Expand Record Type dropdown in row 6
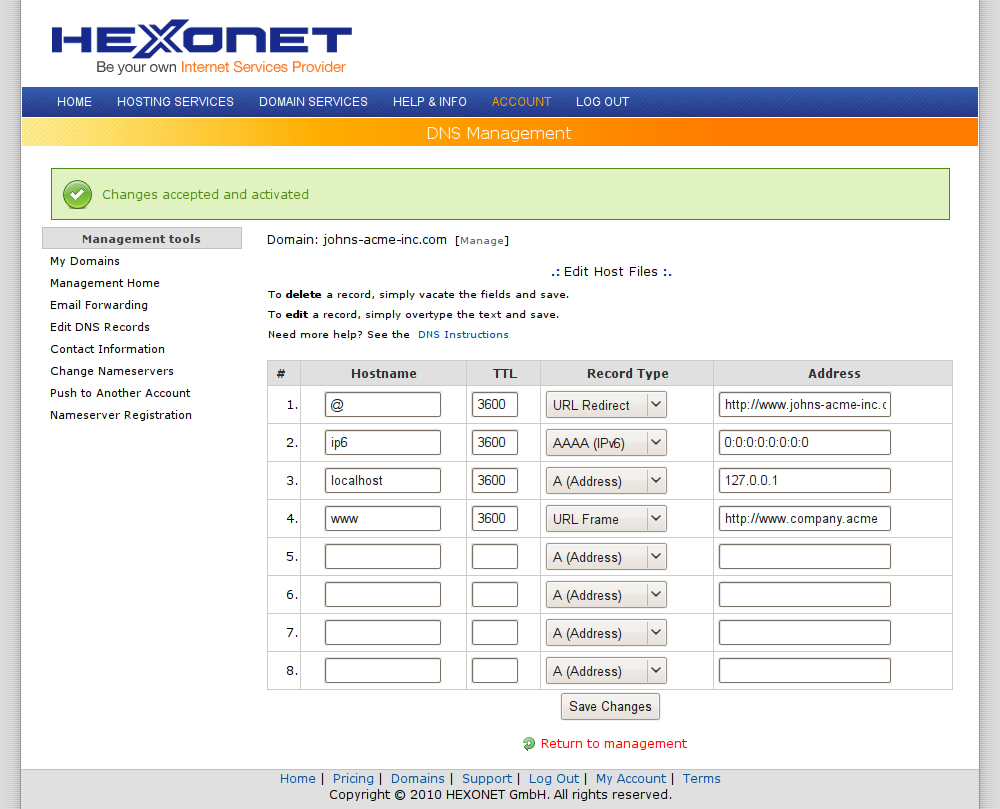 tap(606, 595)
